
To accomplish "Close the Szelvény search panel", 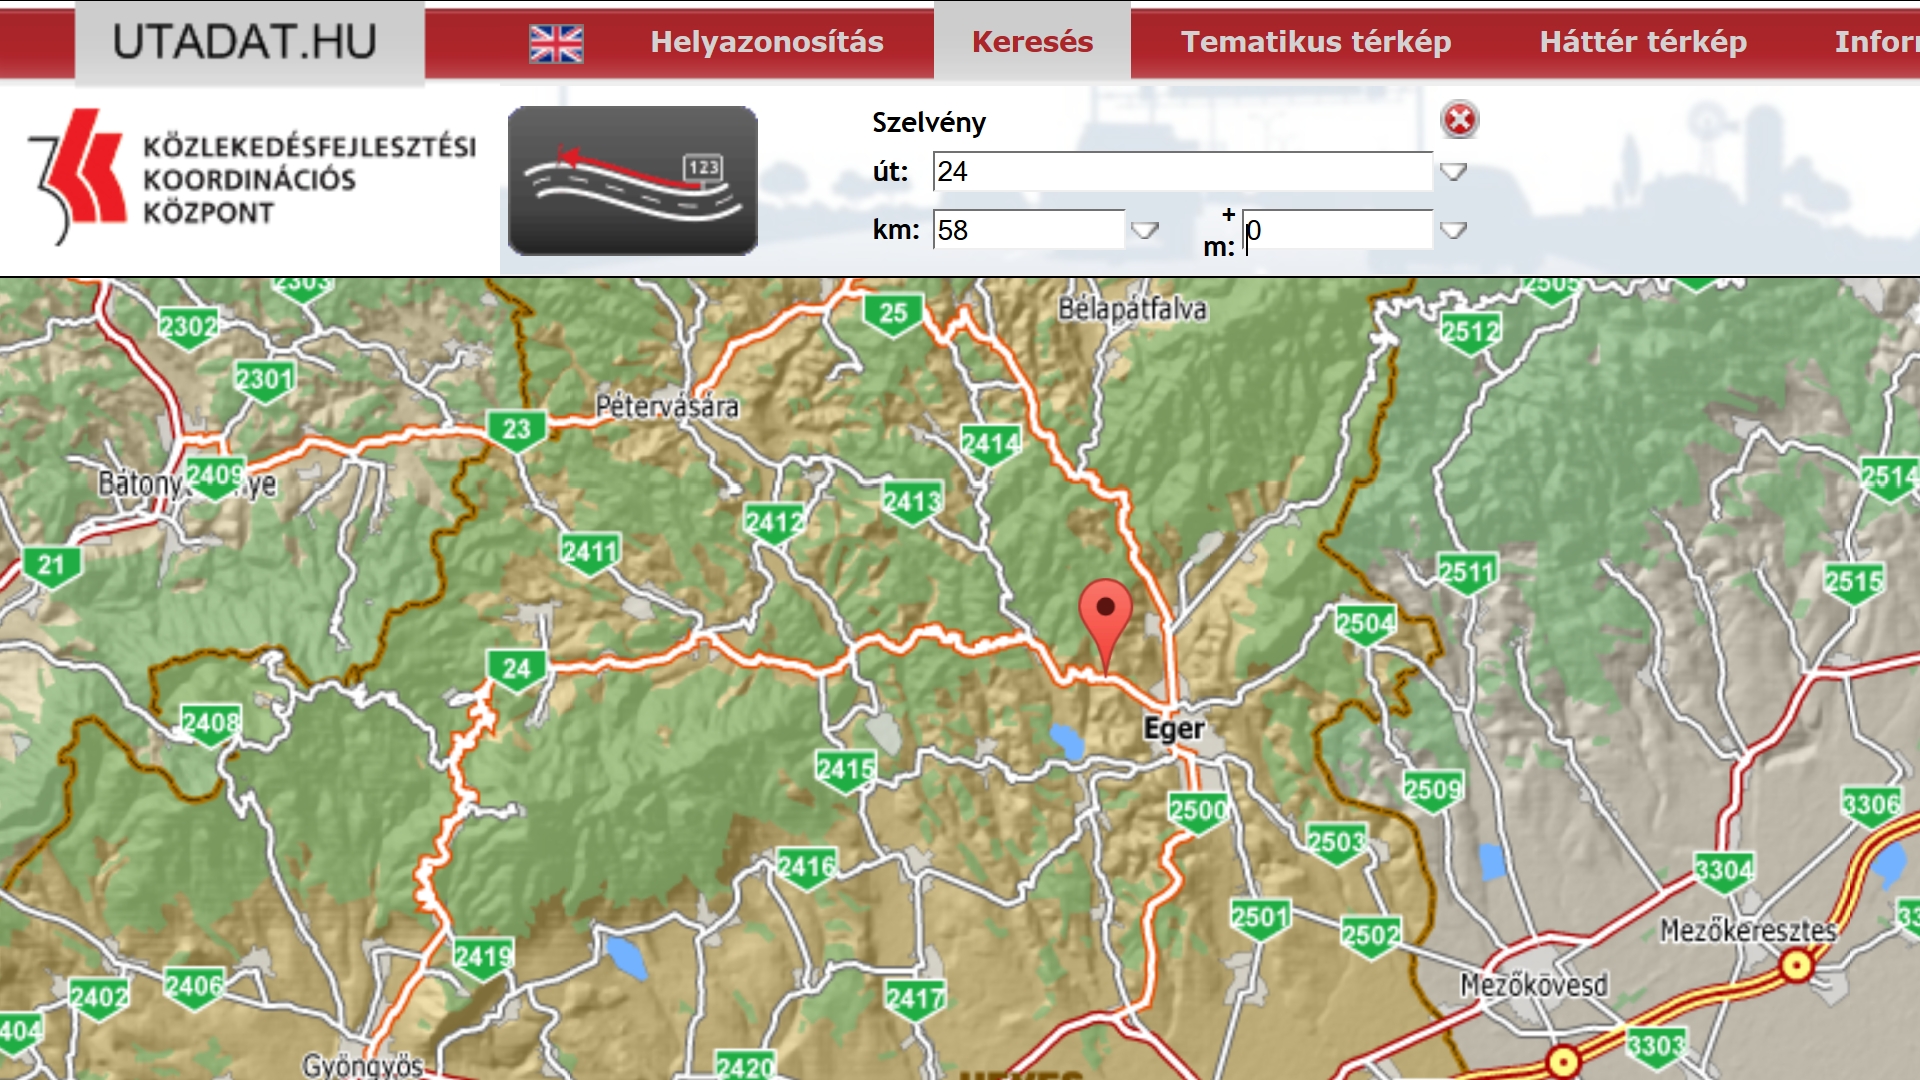I will tap(1459, 120).
